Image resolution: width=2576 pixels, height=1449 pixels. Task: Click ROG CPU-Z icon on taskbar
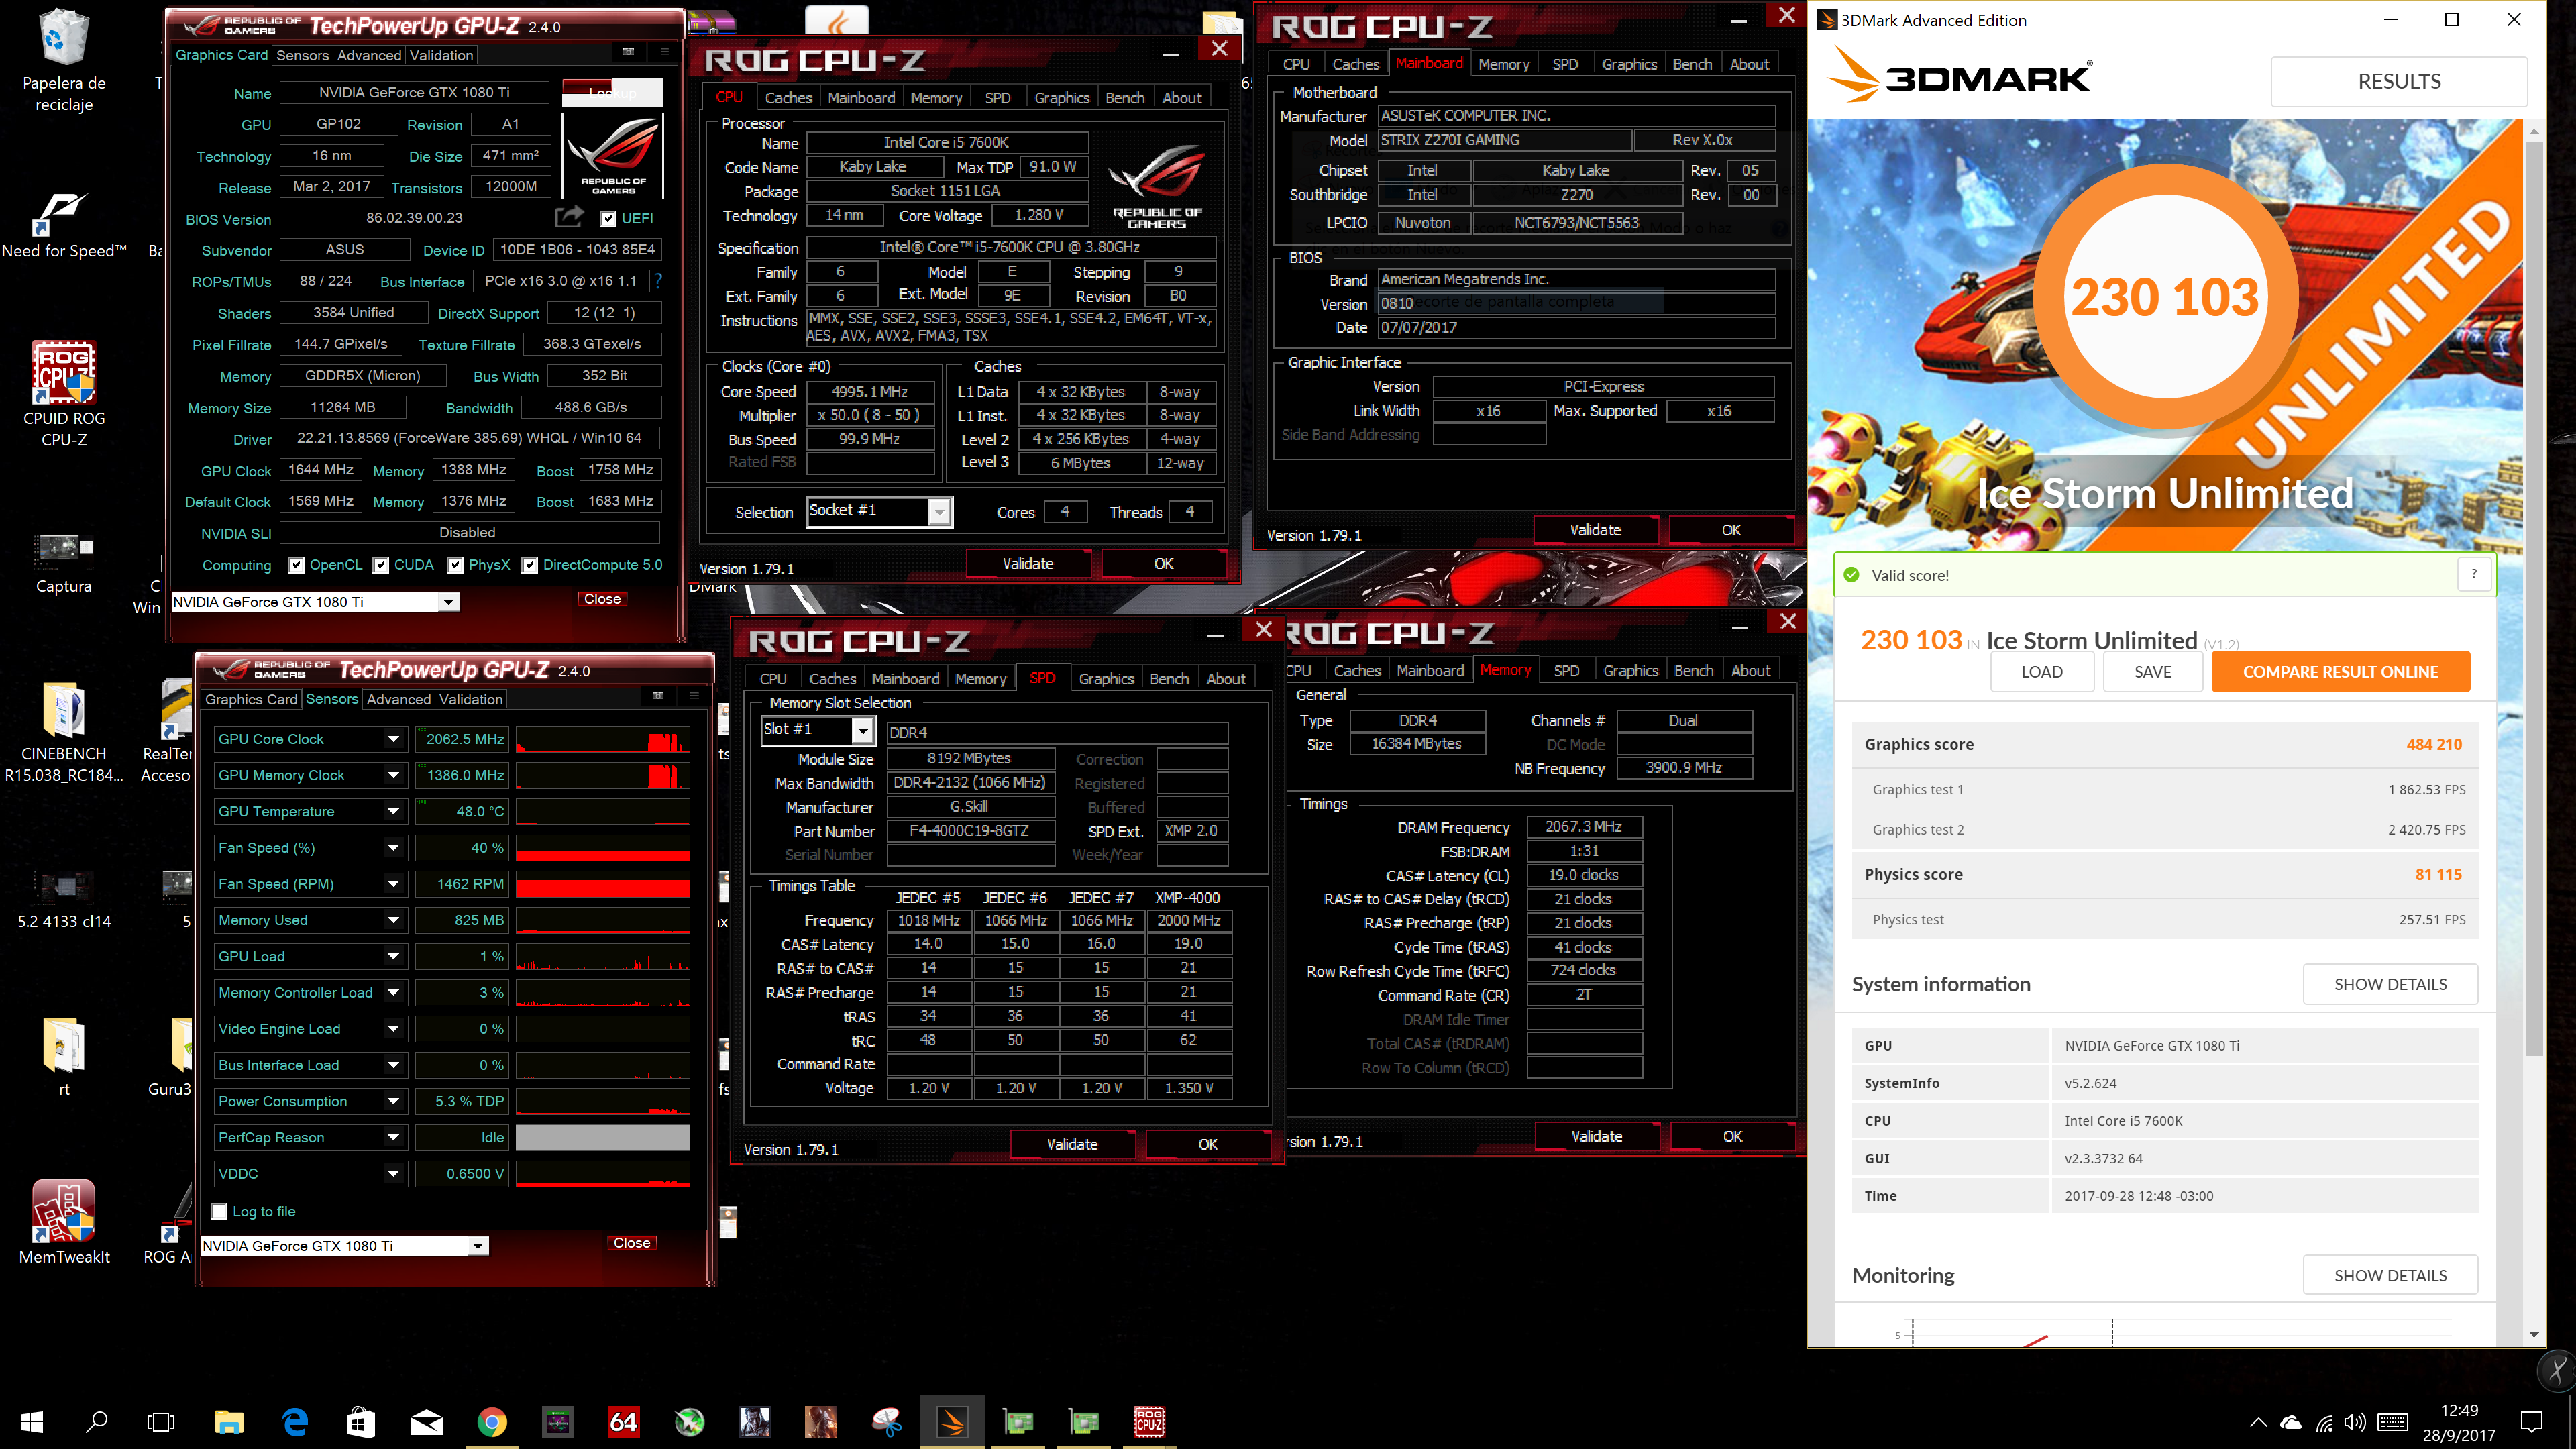[x=1149, y=1422]
